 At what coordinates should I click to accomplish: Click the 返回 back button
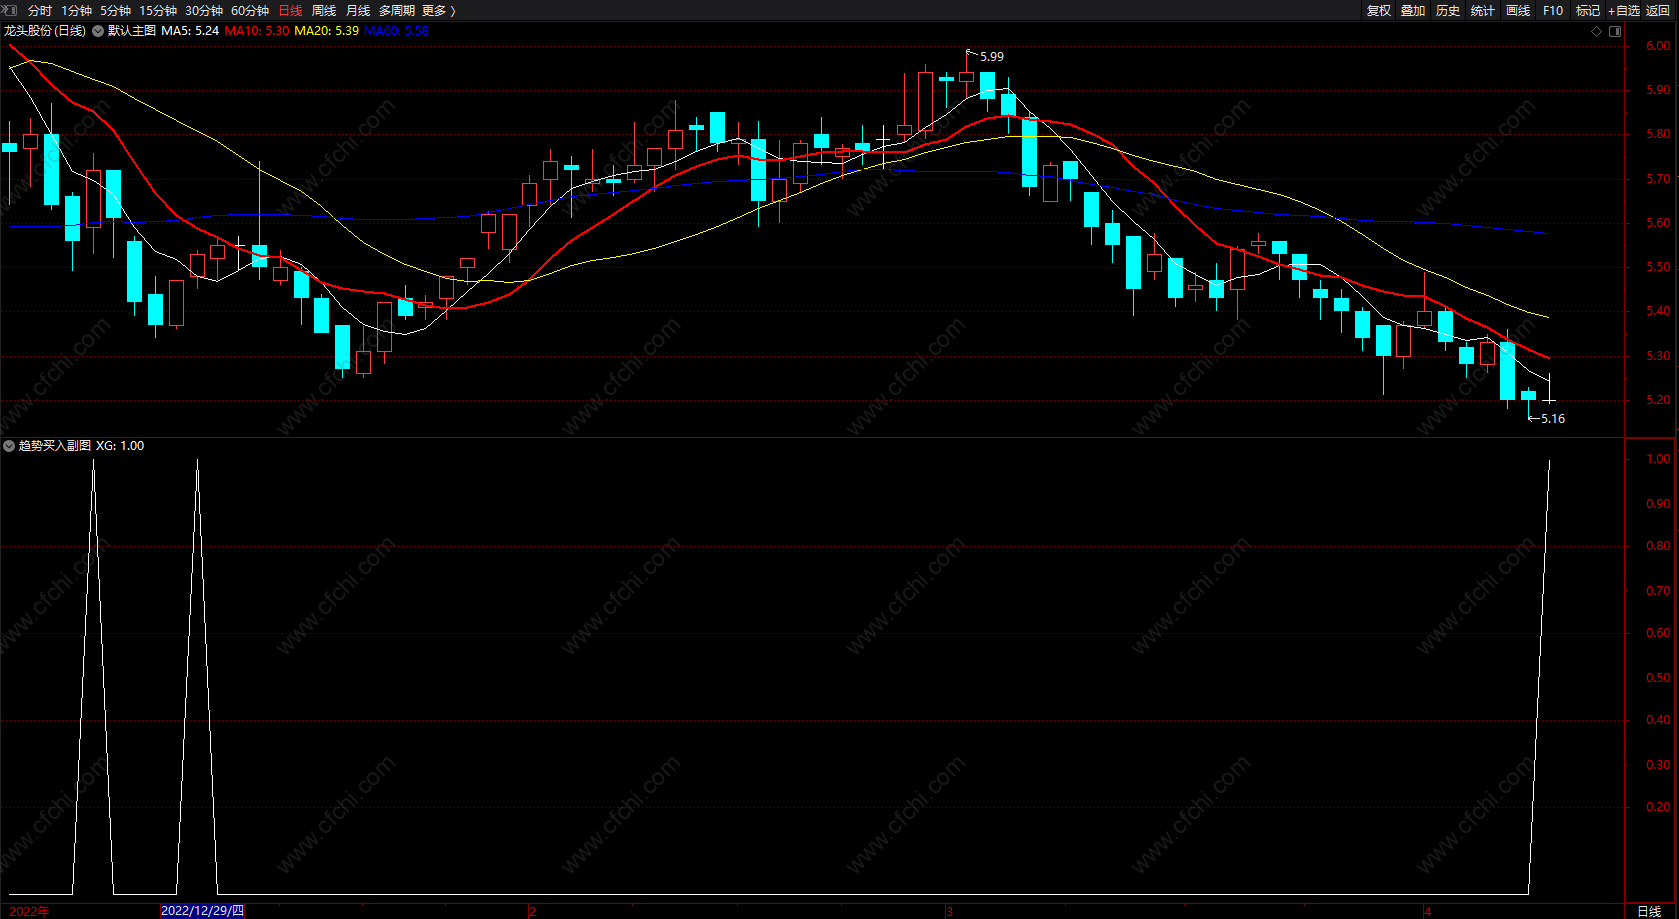[x=1658, y=11]
